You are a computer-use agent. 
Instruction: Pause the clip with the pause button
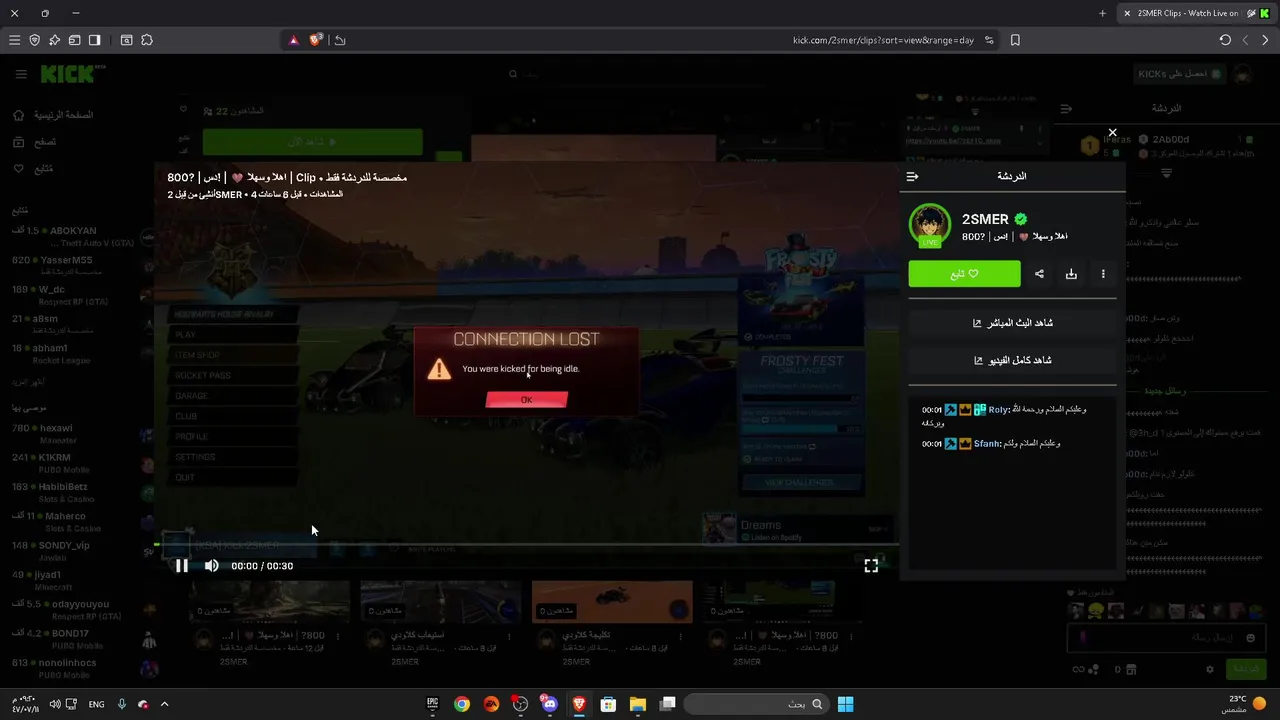(182, 566)
